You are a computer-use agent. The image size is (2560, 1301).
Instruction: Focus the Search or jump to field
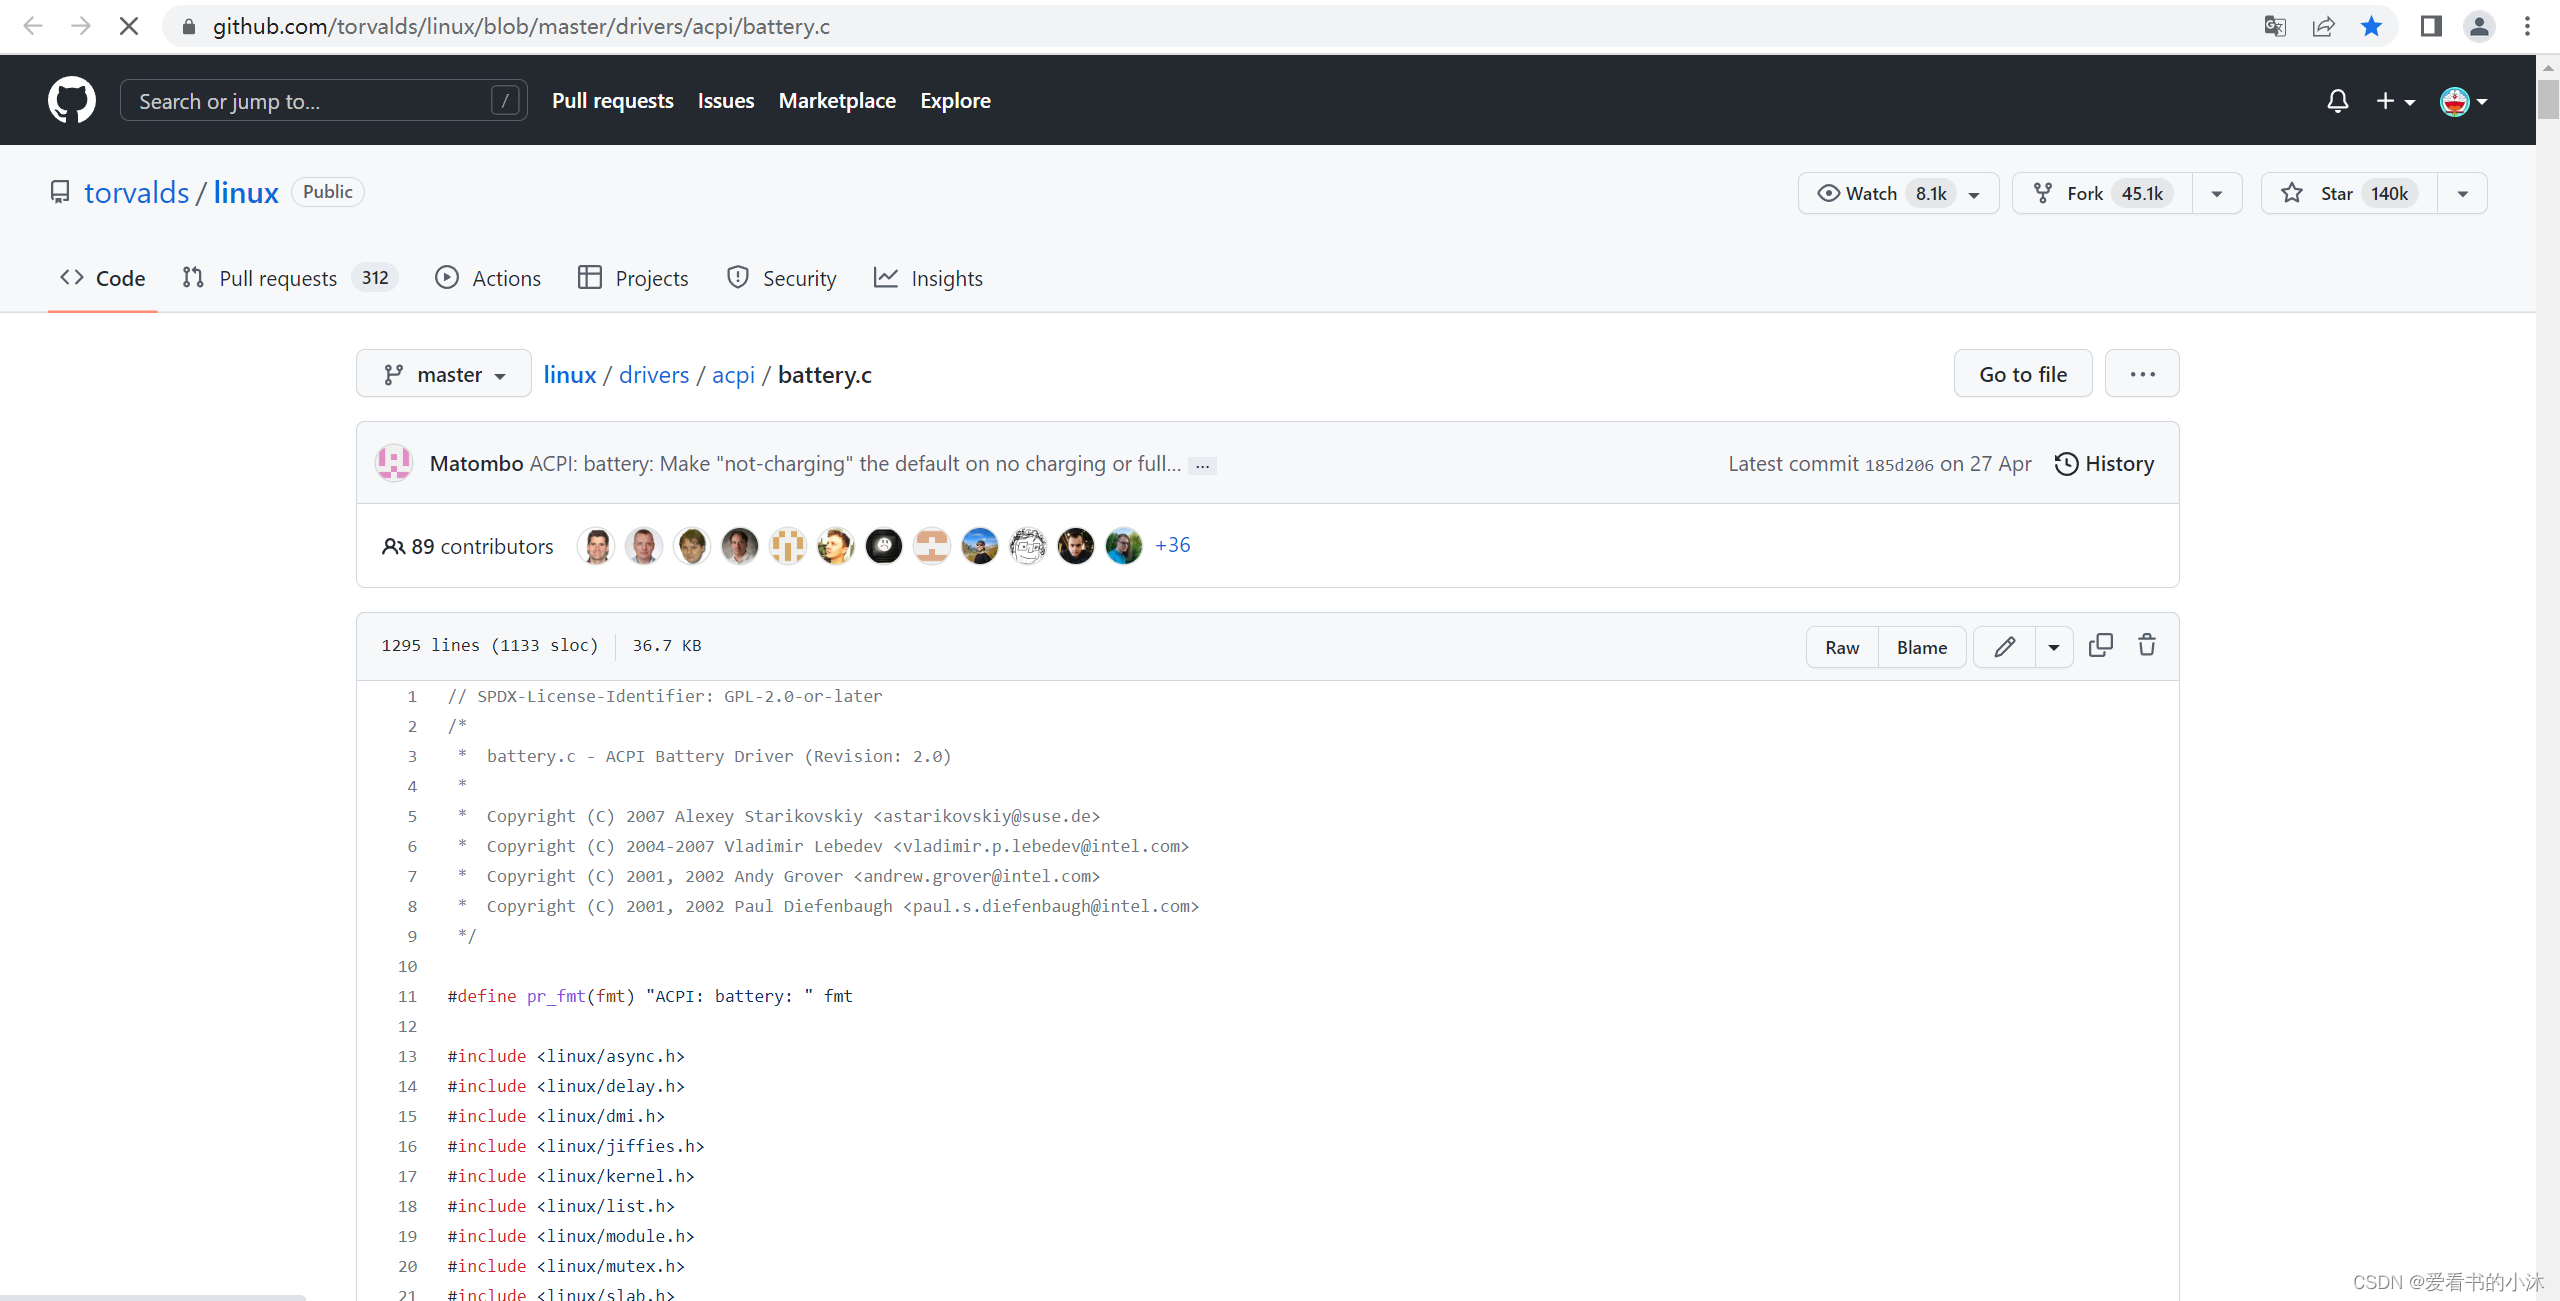coord(324,100)
